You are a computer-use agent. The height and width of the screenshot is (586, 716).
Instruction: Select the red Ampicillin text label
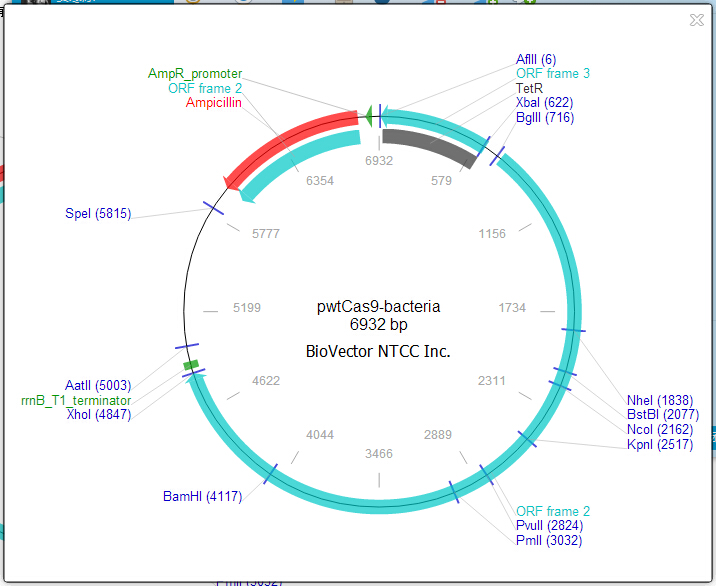(x=214, y=103)
